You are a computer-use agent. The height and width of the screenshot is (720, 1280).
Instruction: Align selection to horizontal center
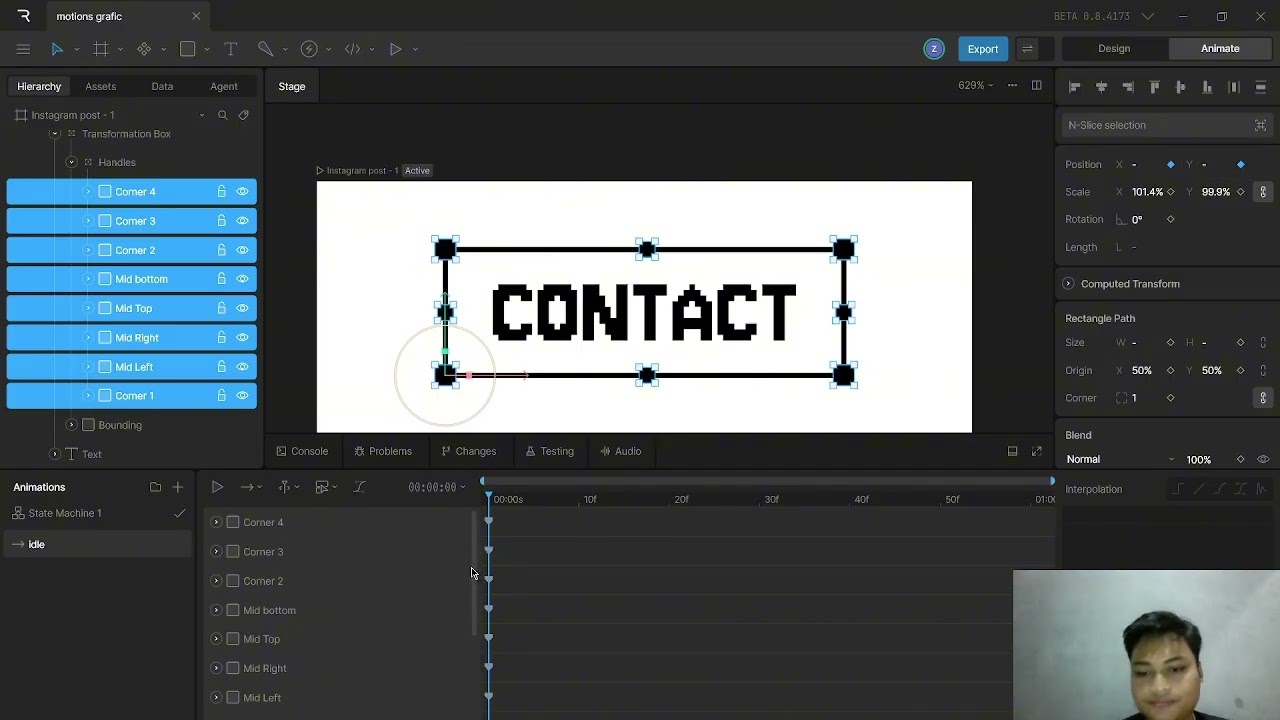point(1101,87)
